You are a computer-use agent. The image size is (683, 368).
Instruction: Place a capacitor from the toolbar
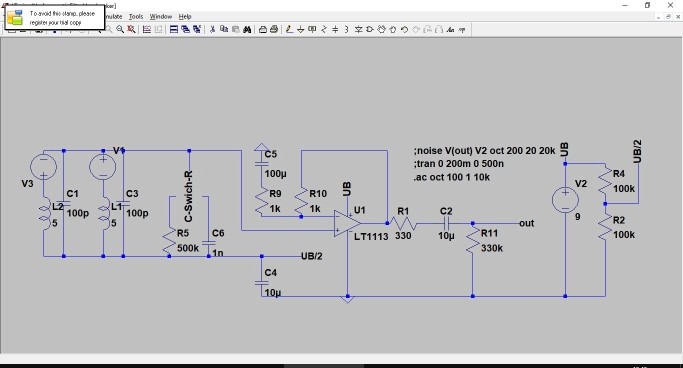coord(335,30)
